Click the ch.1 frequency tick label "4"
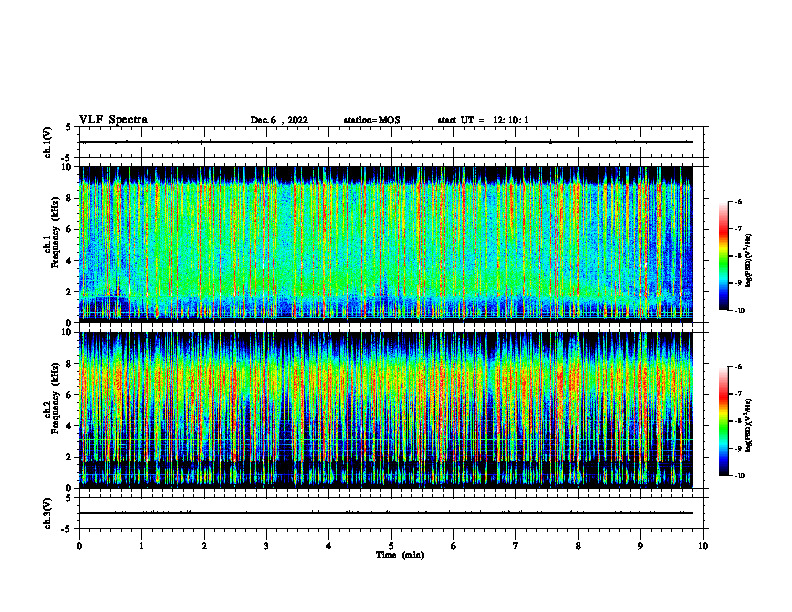This screenshot has width=792, height=612. coord(70,261)
